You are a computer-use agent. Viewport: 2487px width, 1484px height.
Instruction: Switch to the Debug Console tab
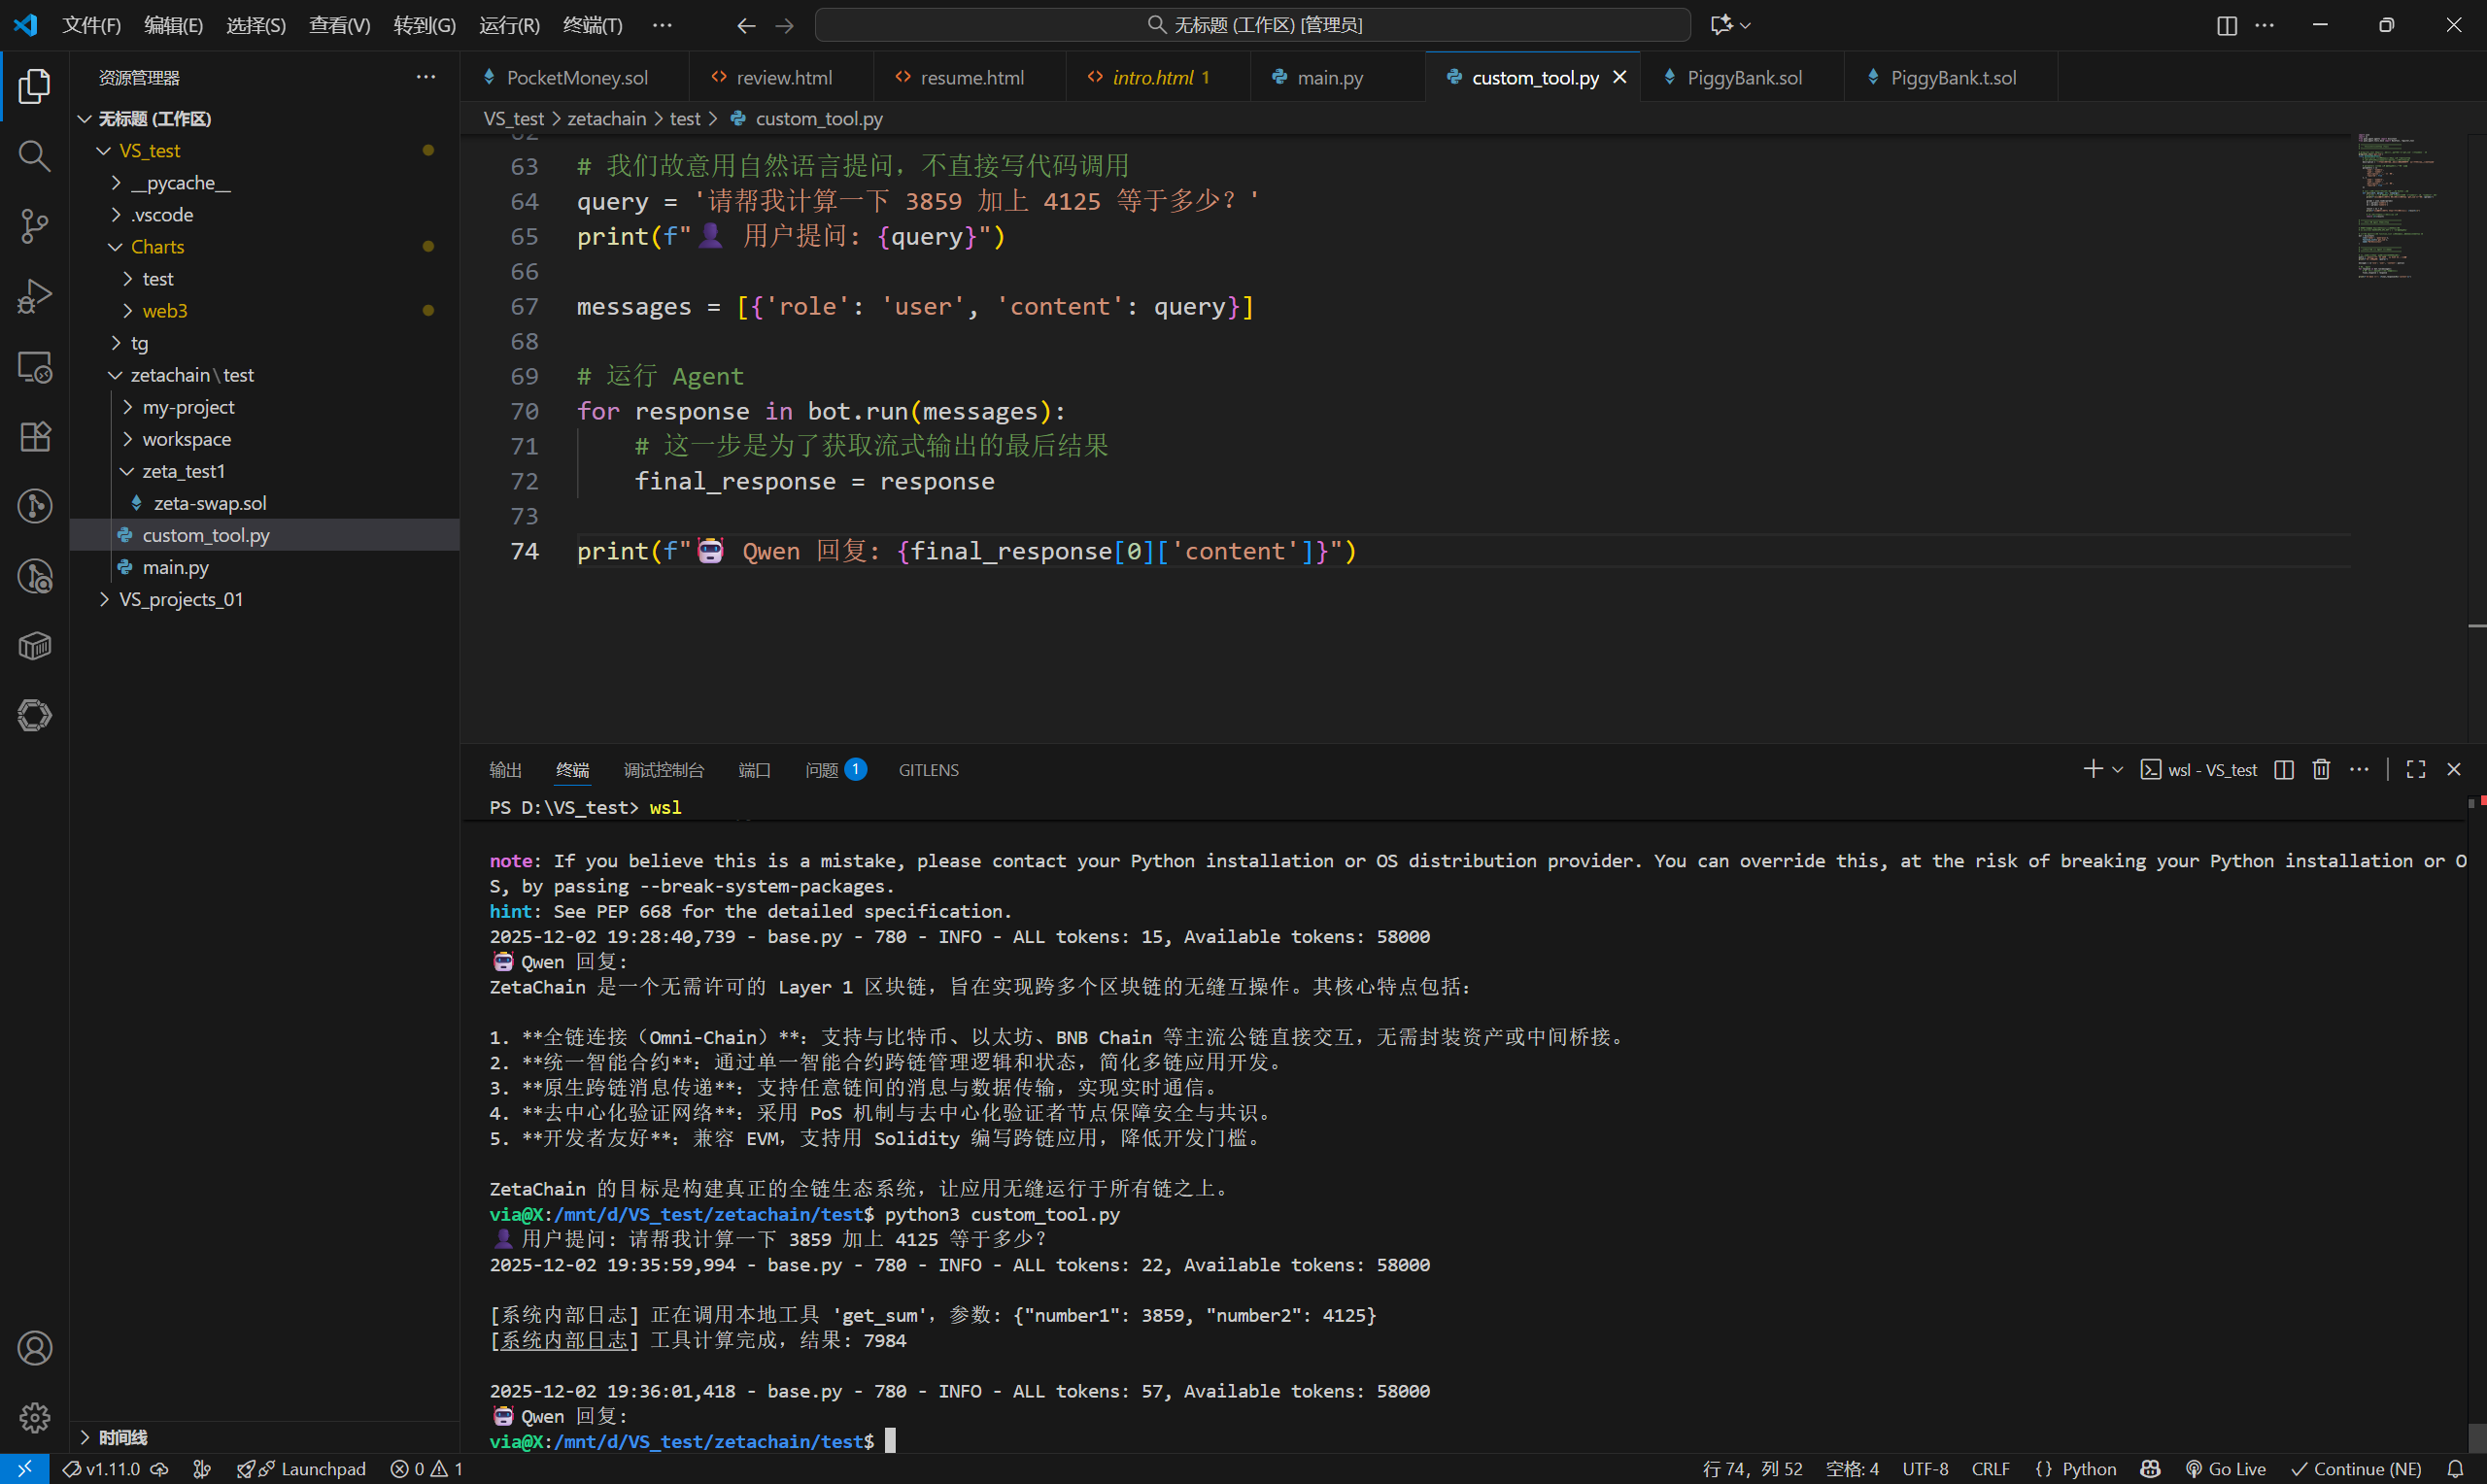point(663,769)
